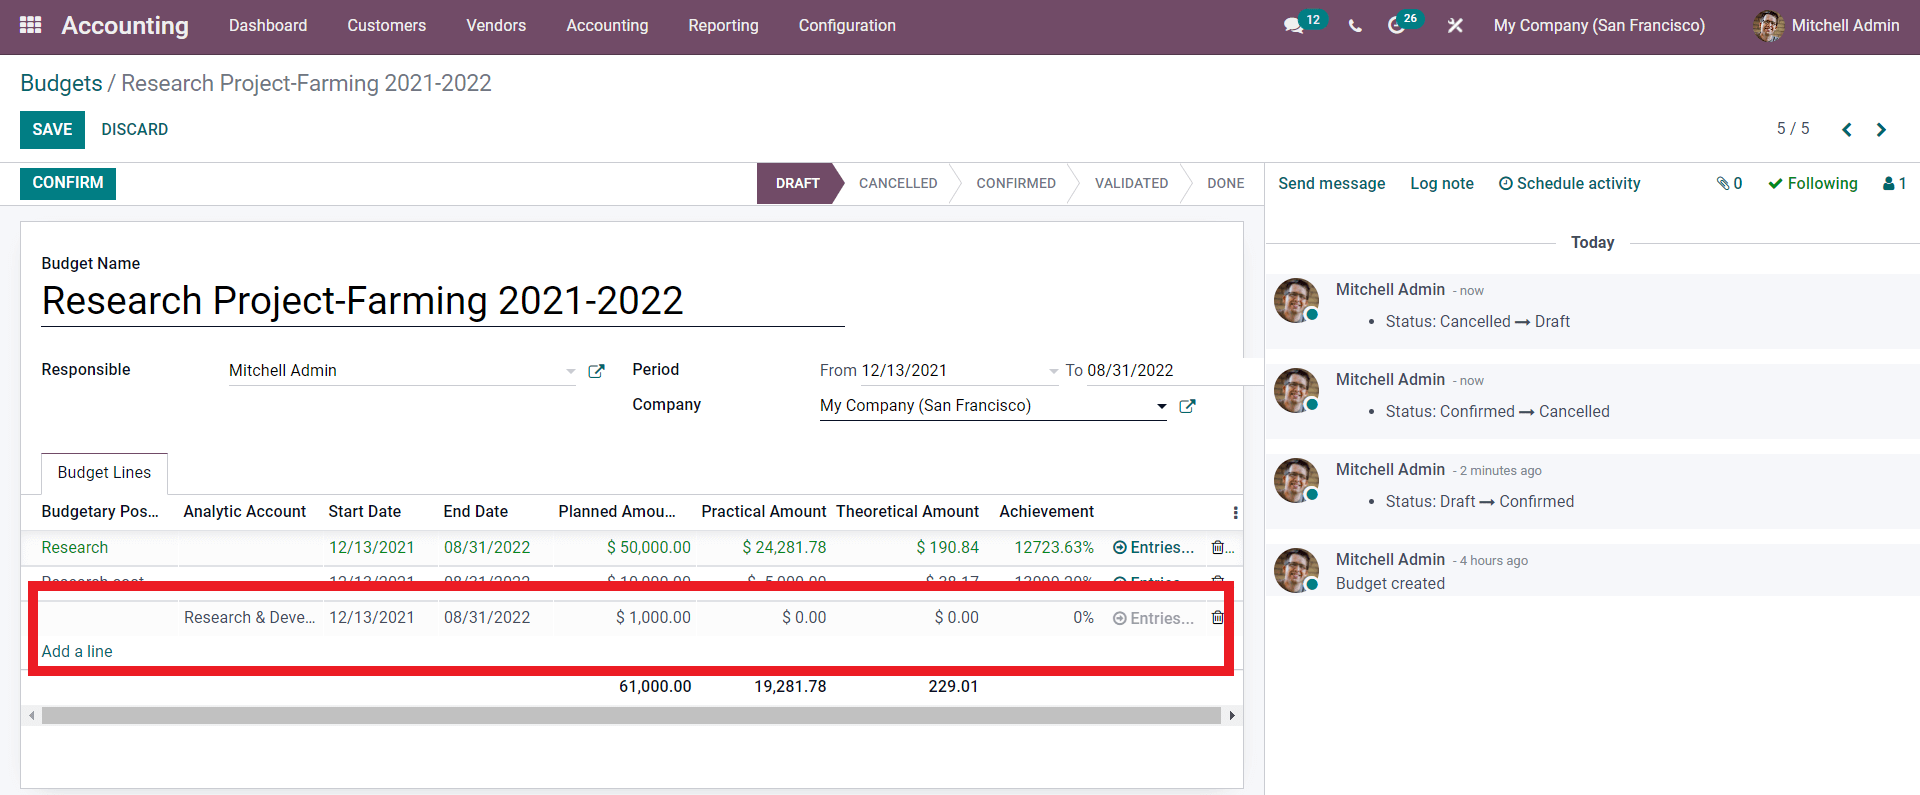Open Responsible external link icon

(596, 371)
